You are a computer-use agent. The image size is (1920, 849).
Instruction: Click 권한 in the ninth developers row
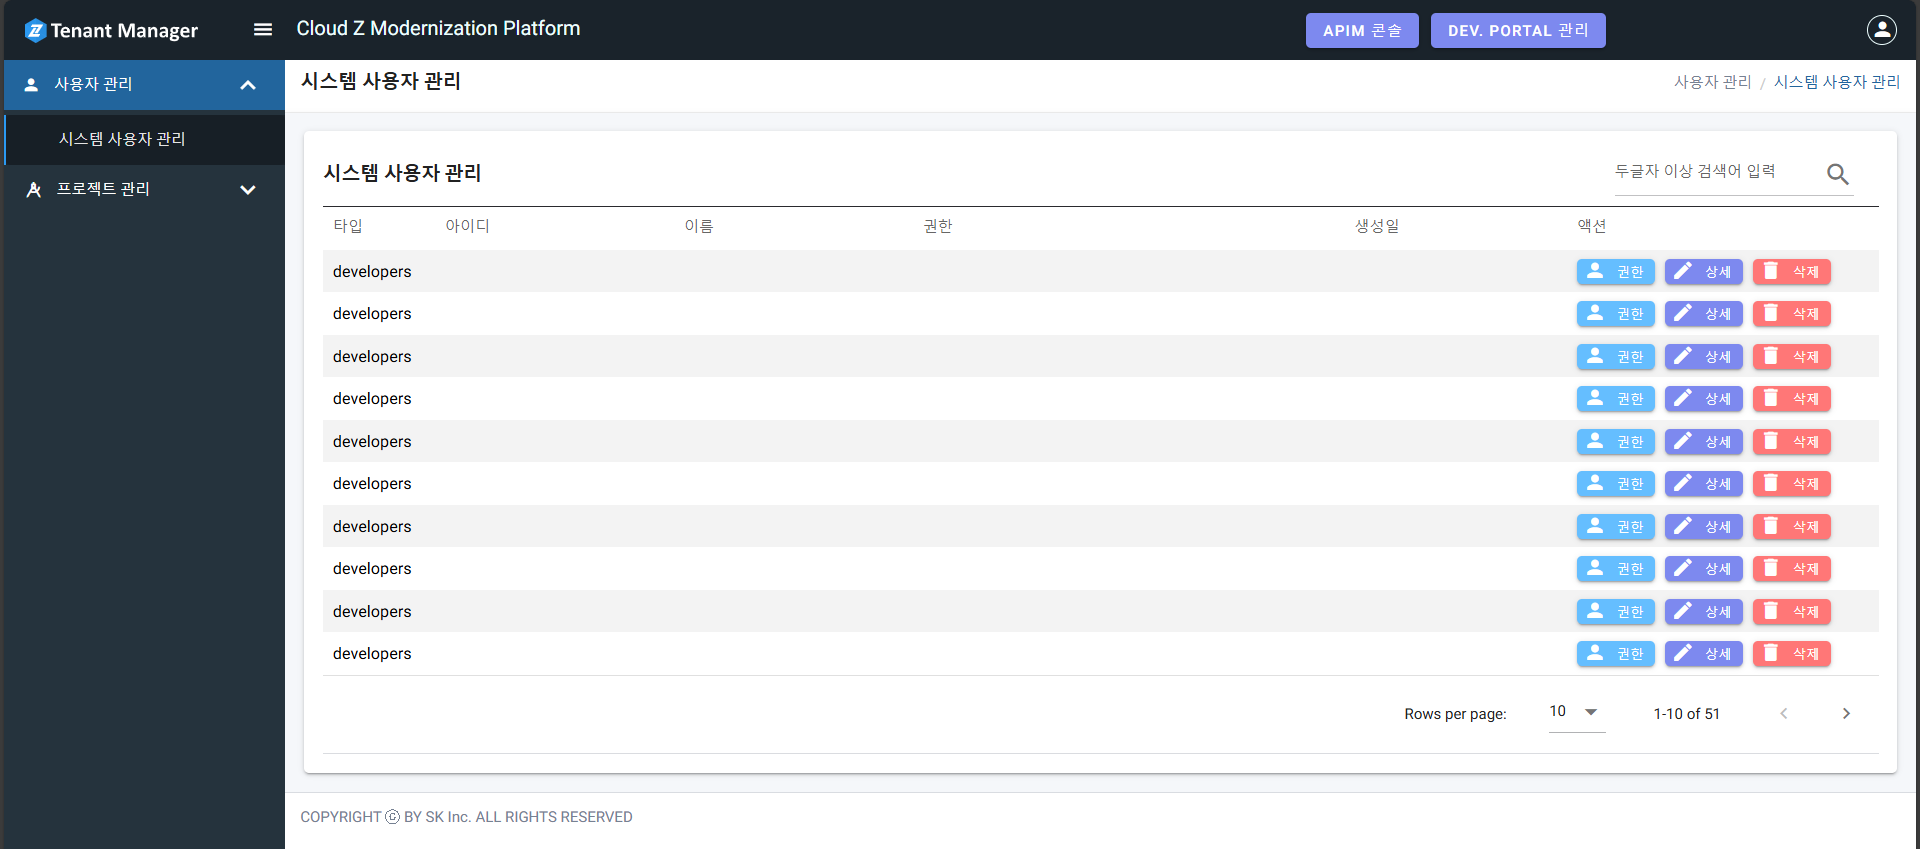click(x=1615, y=612)
